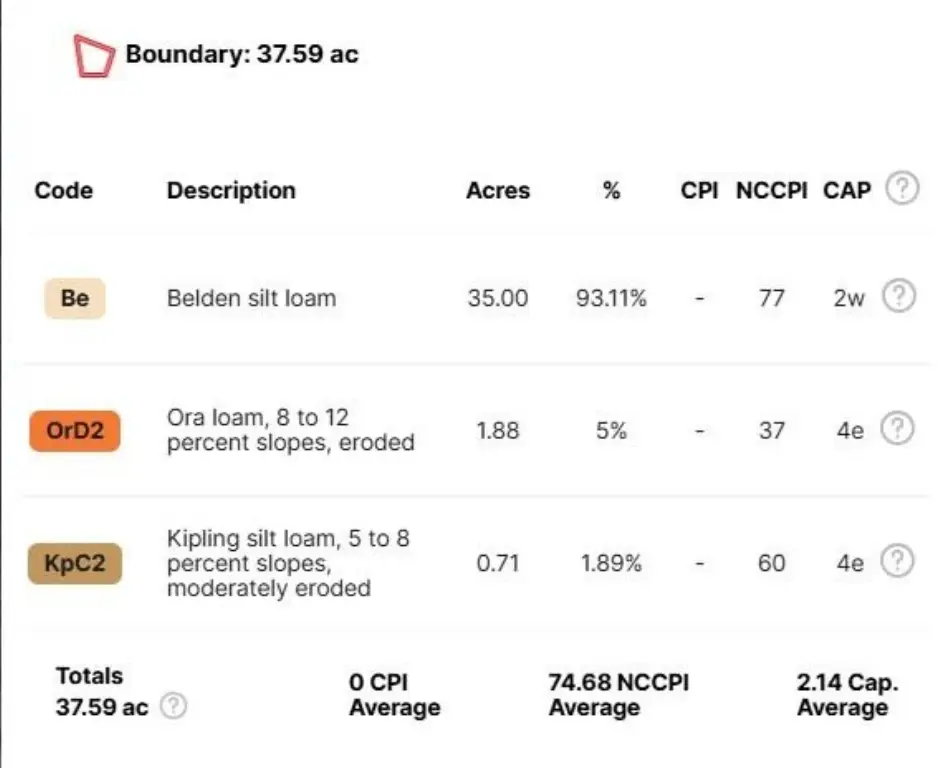
Task: Click the 74.68 NCCPI Average total
Action: [x=618, y=695]
